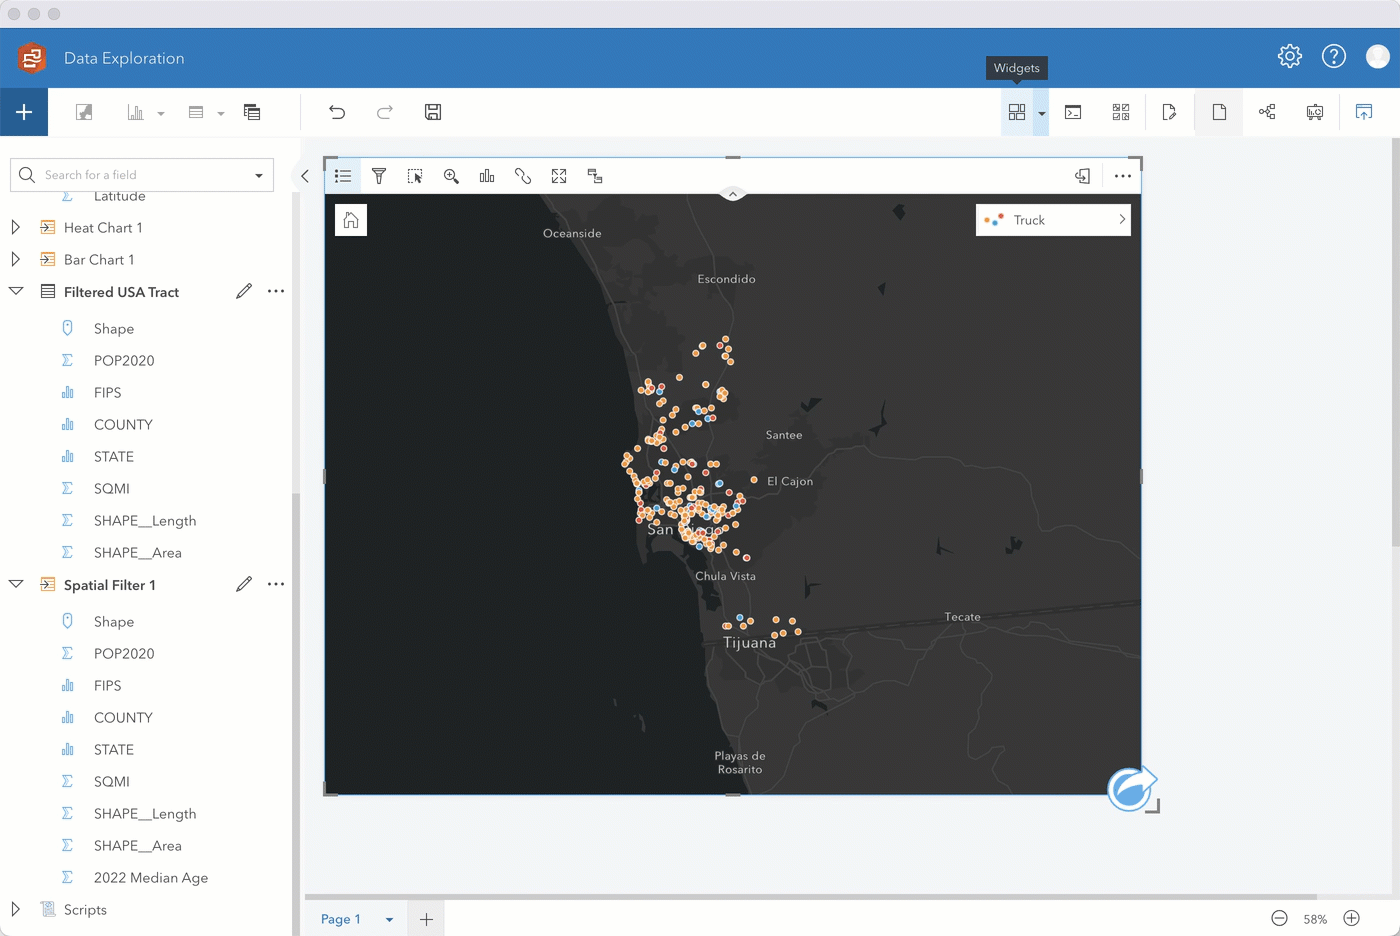The height and width of the screenshot is (936, 1400).
Task: Rename the Filtered USA Tract dataset
Action: click(244, 291)
